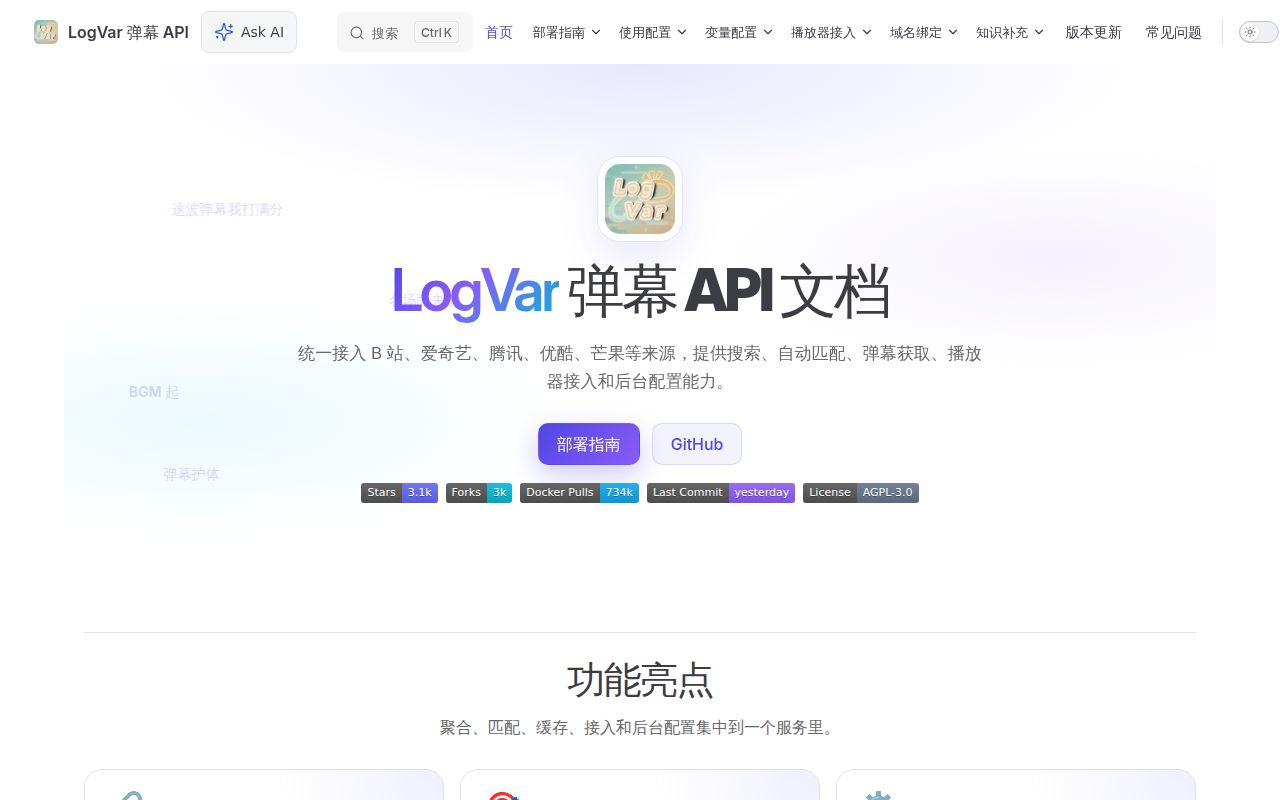Expand the 使用配置 dropdown menu

(x=652, y=32)
